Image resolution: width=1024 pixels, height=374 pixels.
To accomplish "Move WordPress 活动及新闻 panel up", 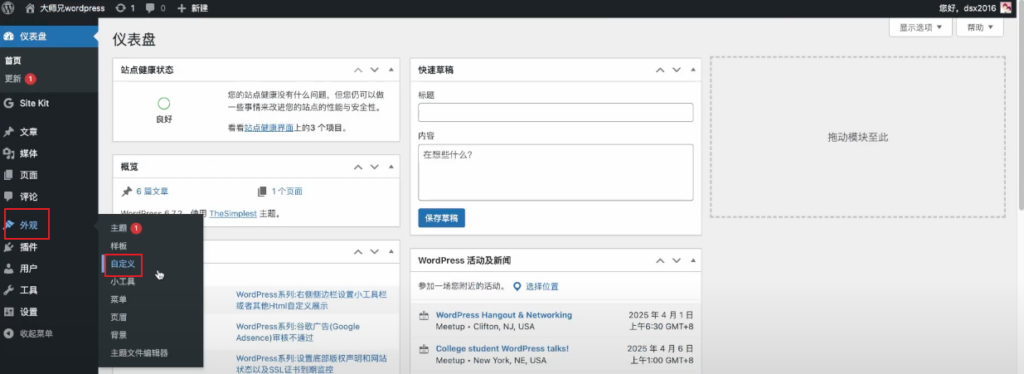I will point(660,260).
